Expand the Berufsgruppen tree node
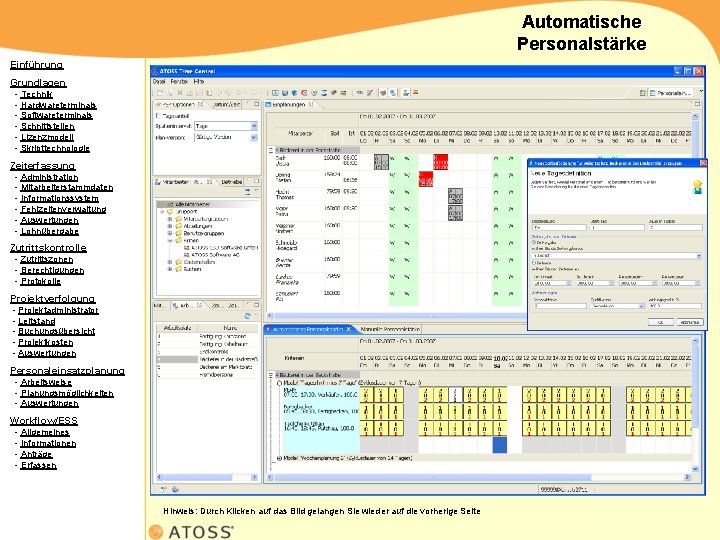Screen dimensions: 720x540 pos(170,233)
